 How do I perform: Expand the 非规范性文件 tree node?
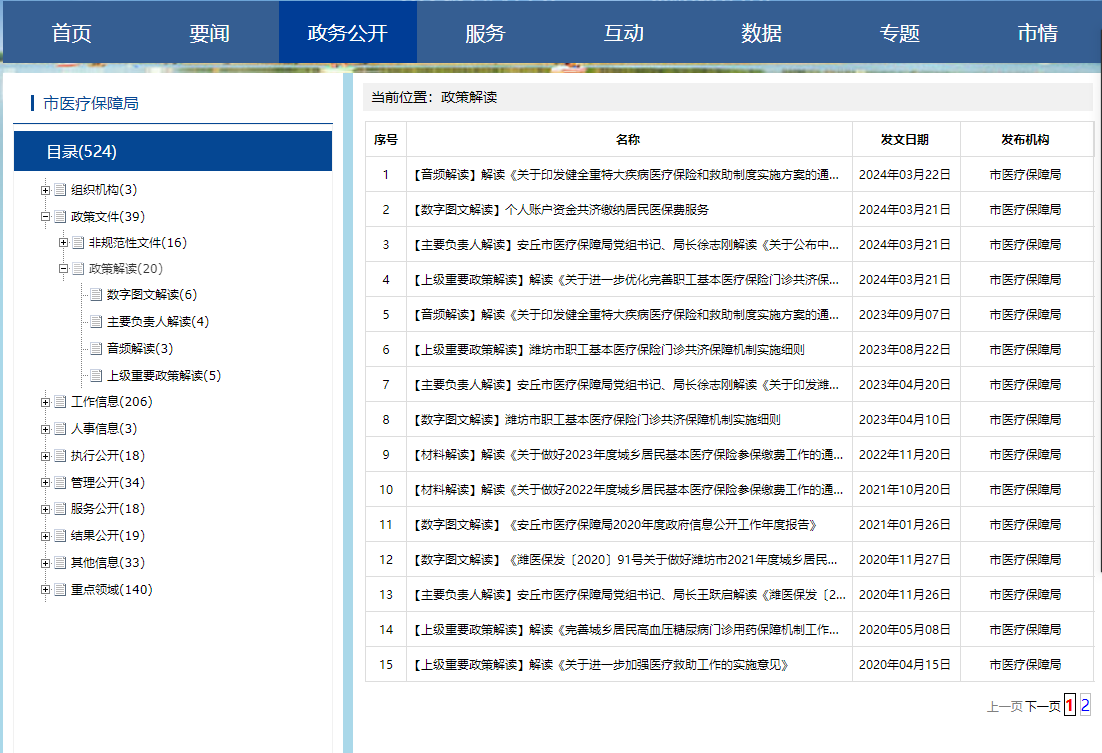pyautogui.click(x=63, y=243)
